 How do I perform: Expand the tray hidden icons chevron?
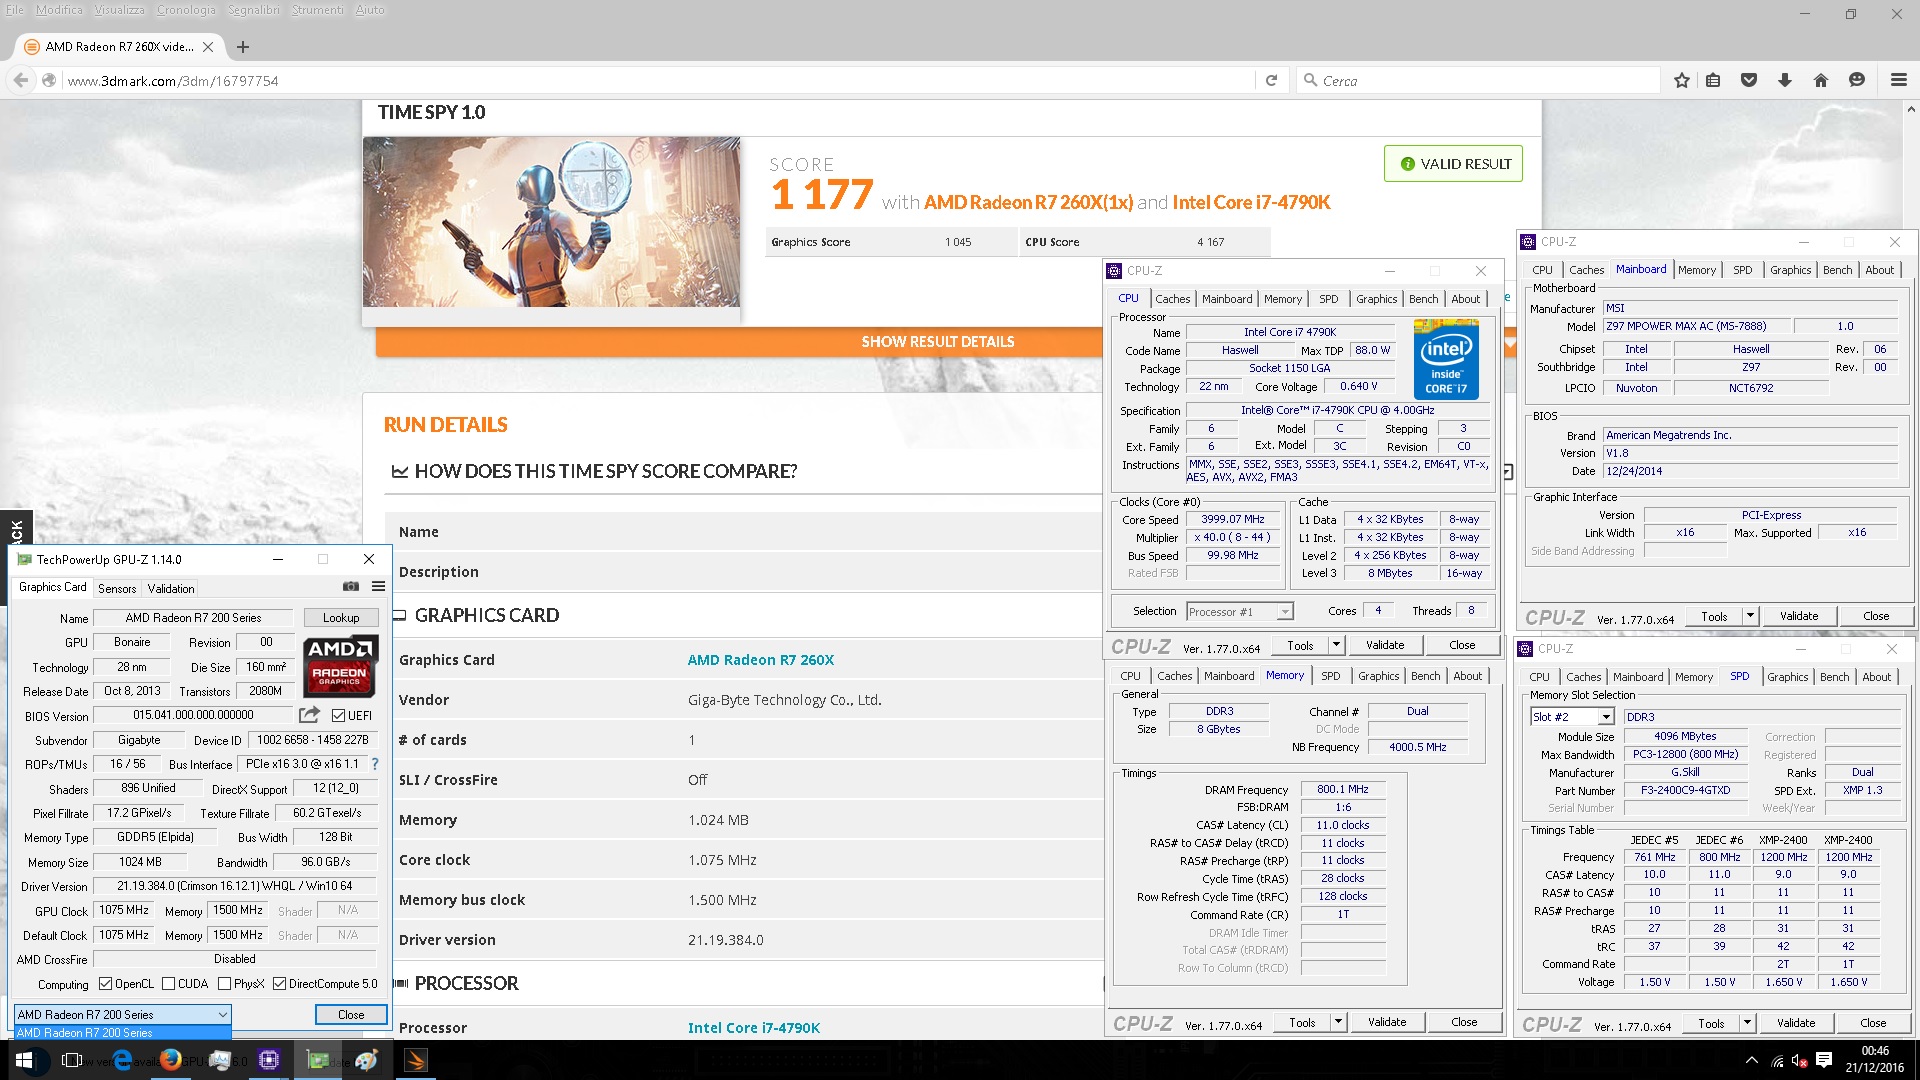[x=1751, y=1060]
